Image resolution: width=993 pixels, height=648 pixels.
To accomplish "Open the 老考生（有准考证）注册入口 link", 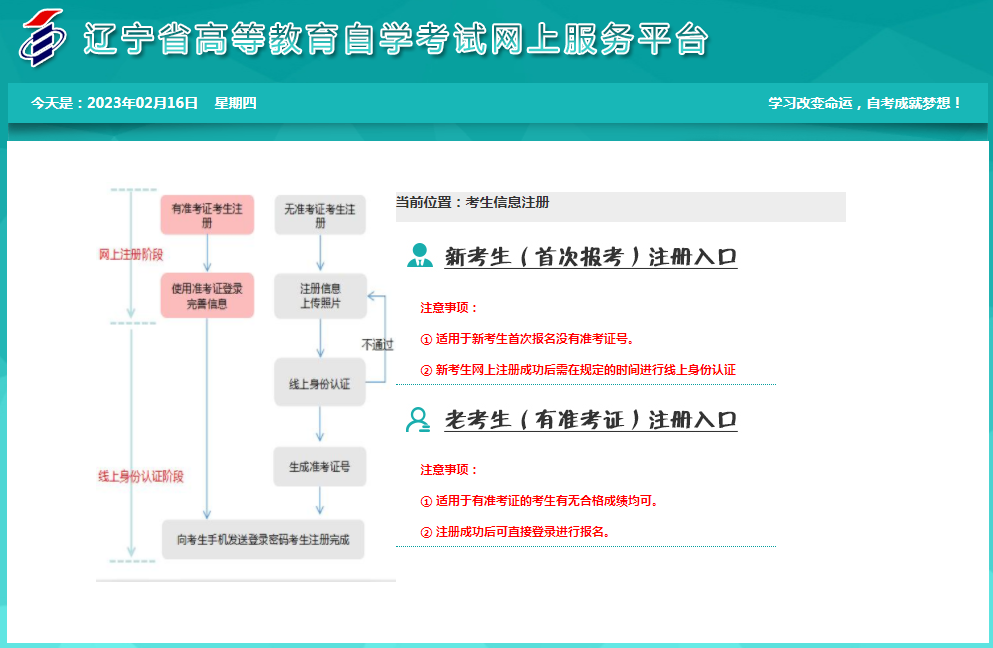I will click(590, 420).
